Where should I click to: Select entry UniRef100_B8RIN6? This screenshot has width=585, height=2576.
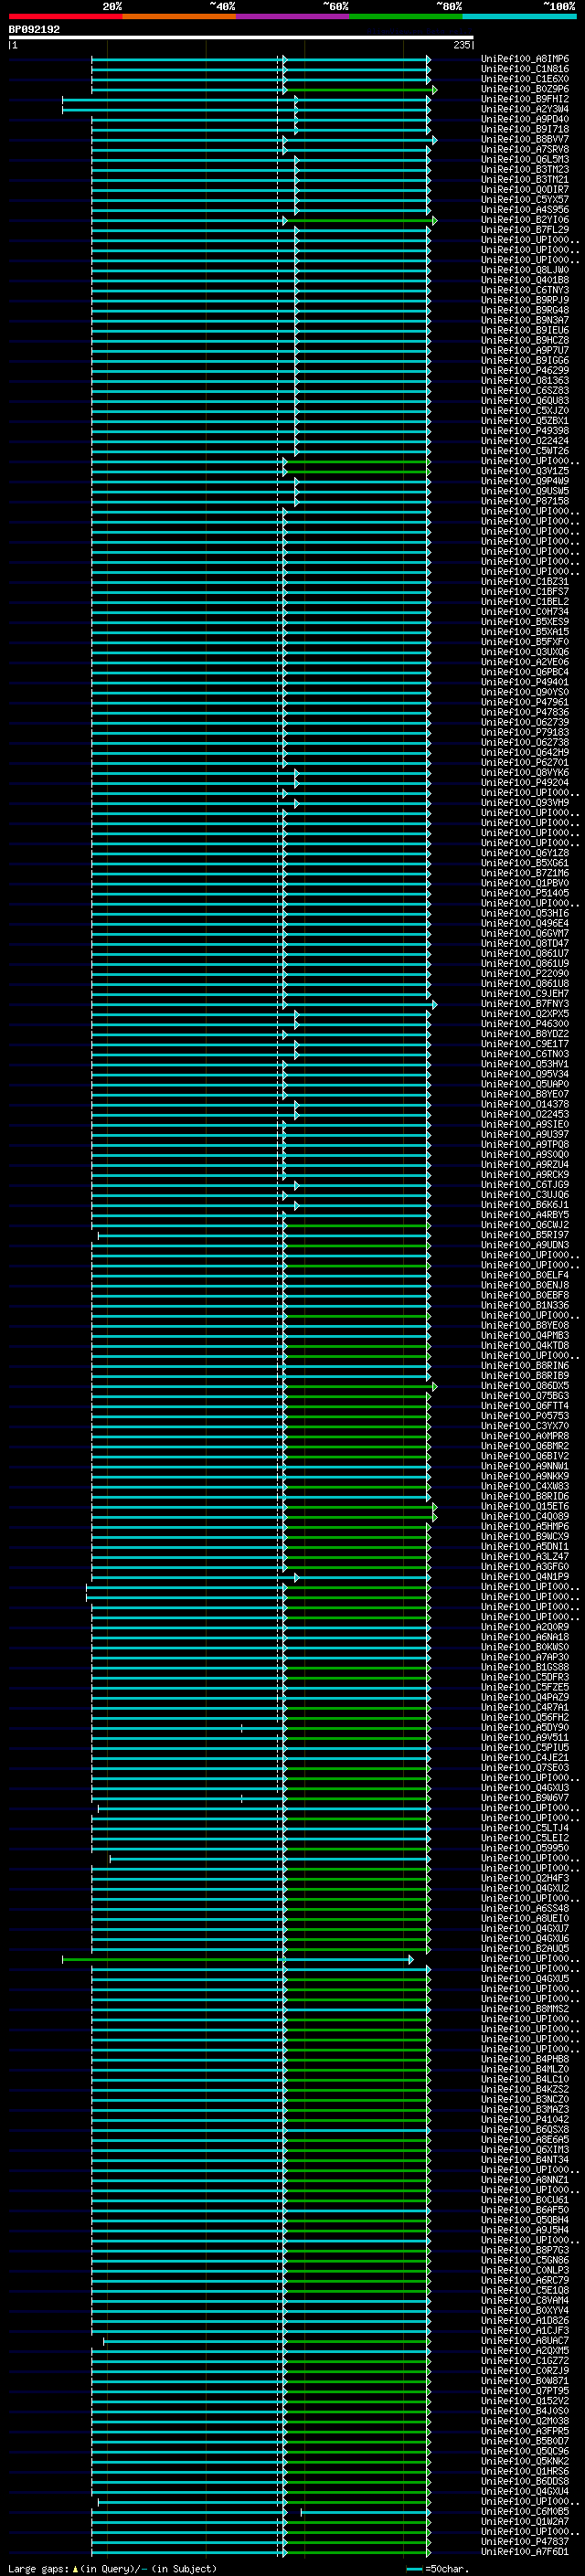(x=525, y=1366)
